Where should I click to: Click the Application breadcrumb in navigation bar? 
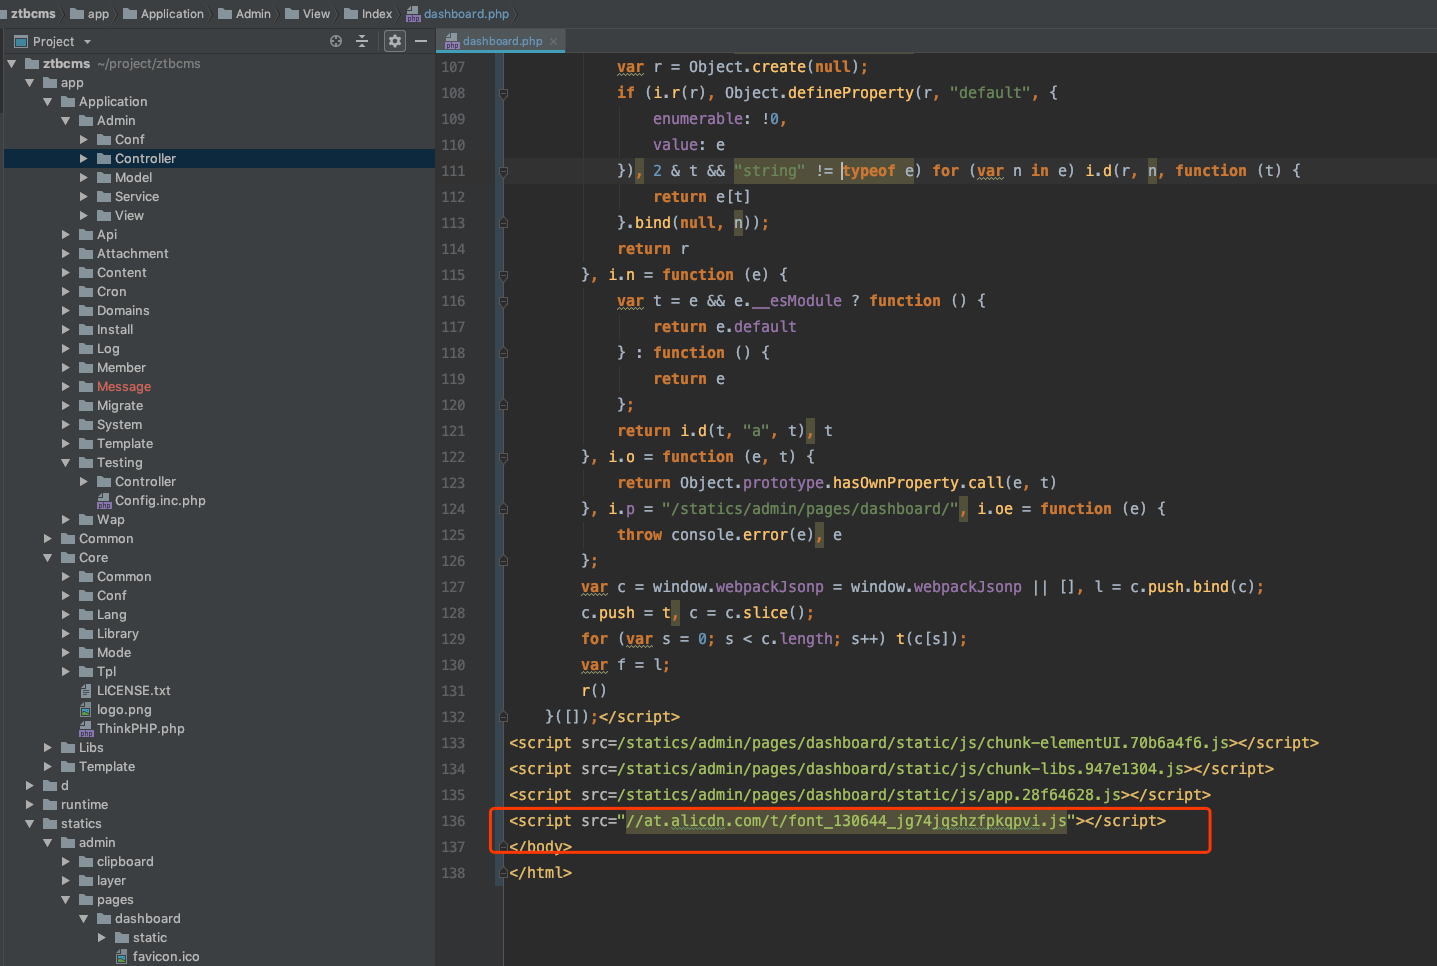tap(172, 14)
